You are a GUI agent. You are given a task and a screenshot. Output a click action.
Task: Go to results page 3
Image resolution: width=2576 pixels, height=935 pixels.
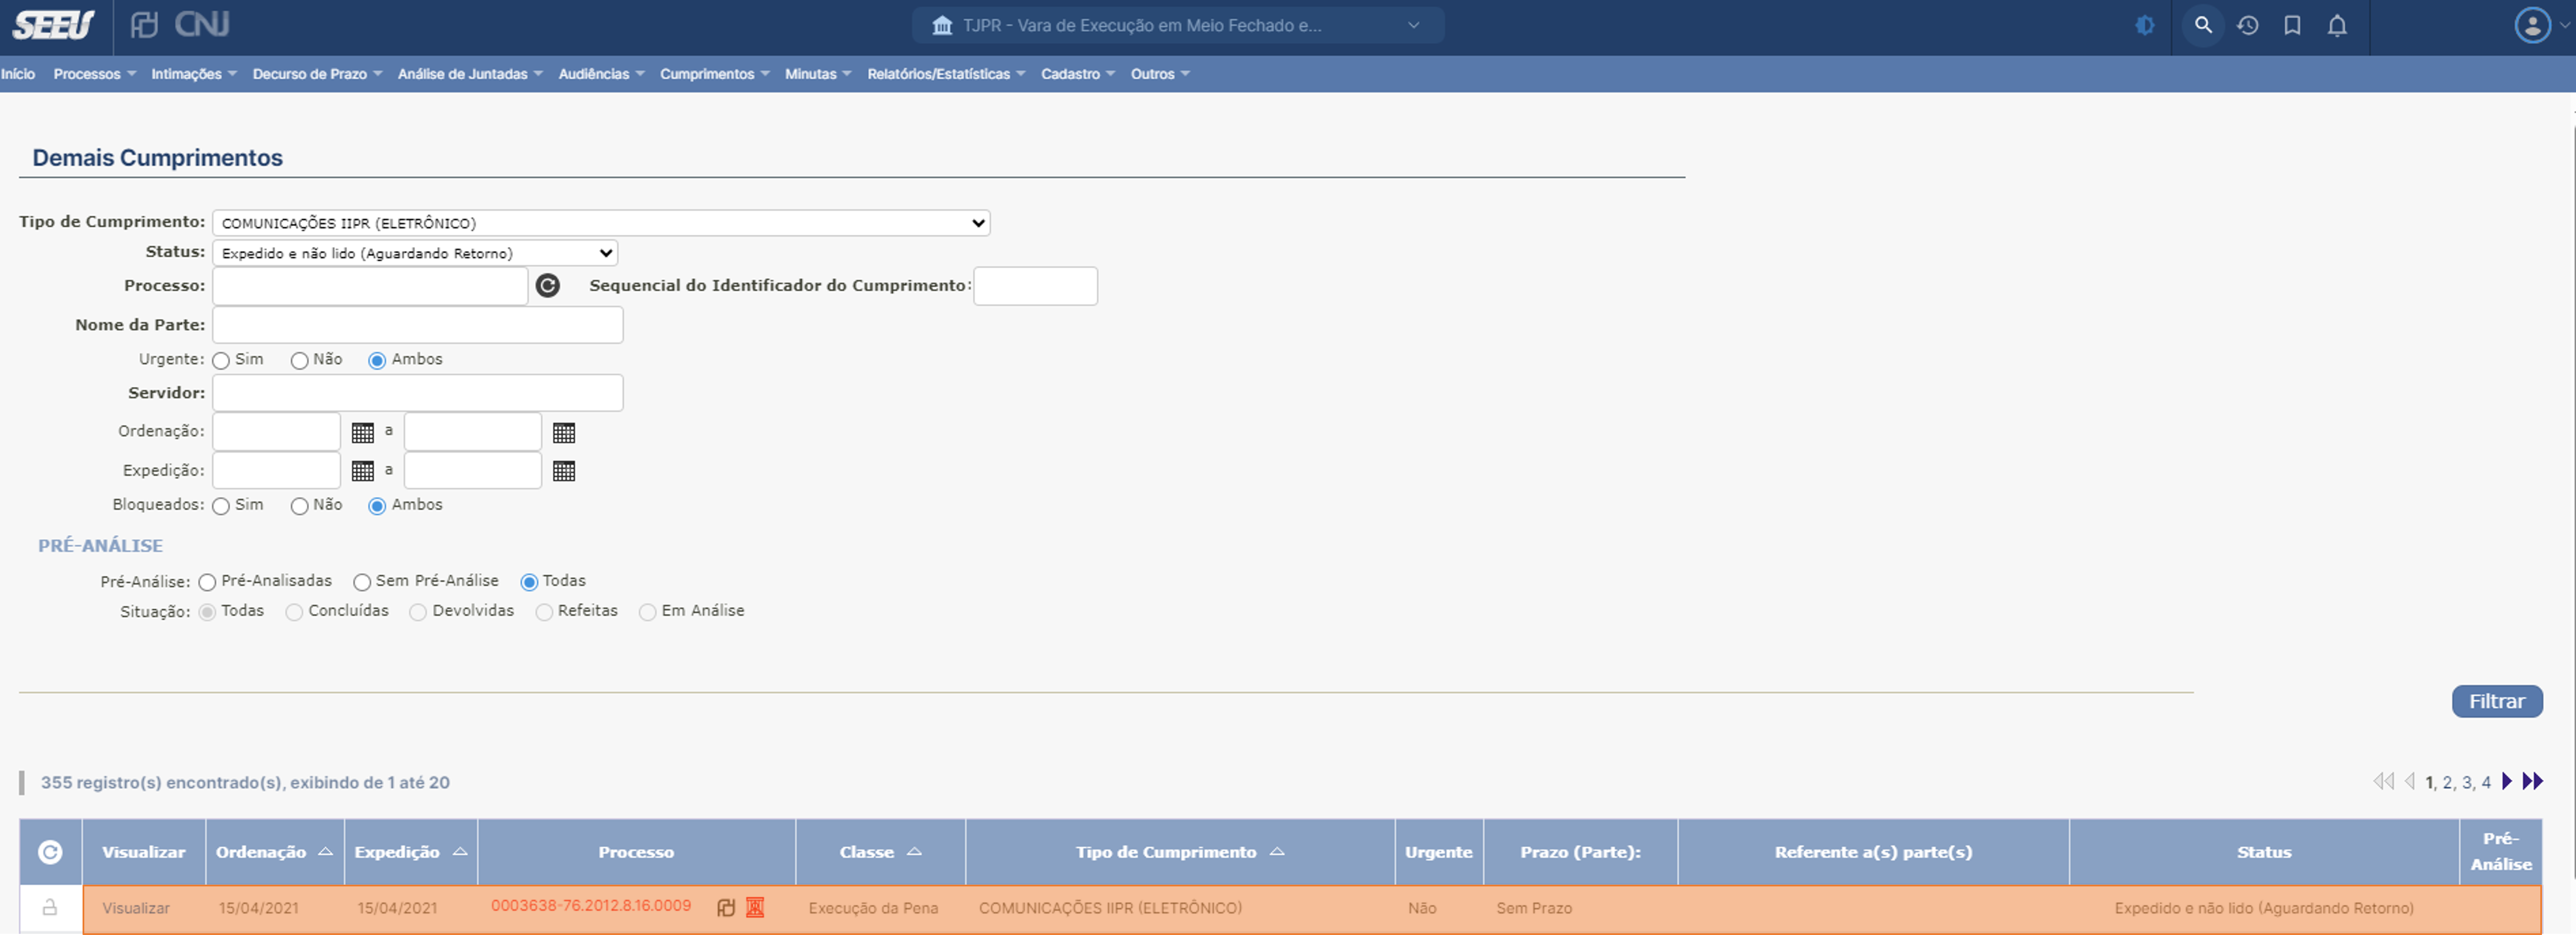[2466, 783]
